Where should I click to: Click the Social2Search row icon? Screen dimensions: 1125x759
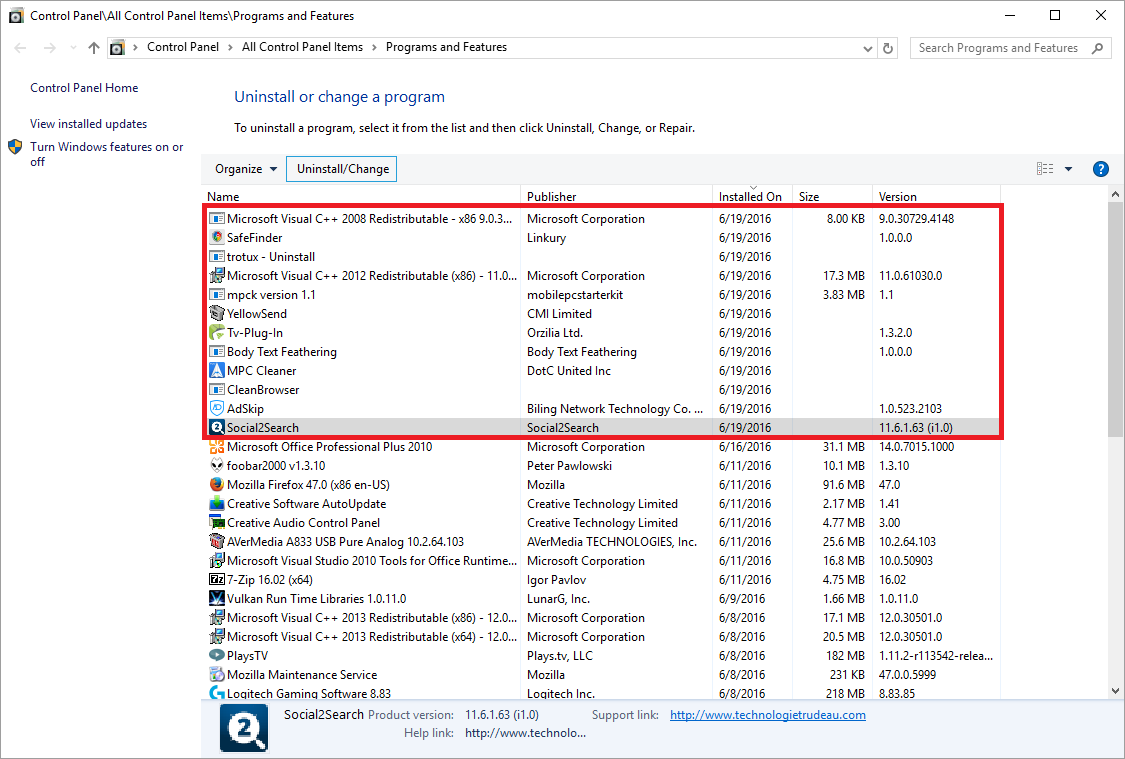tap(217, 428)
